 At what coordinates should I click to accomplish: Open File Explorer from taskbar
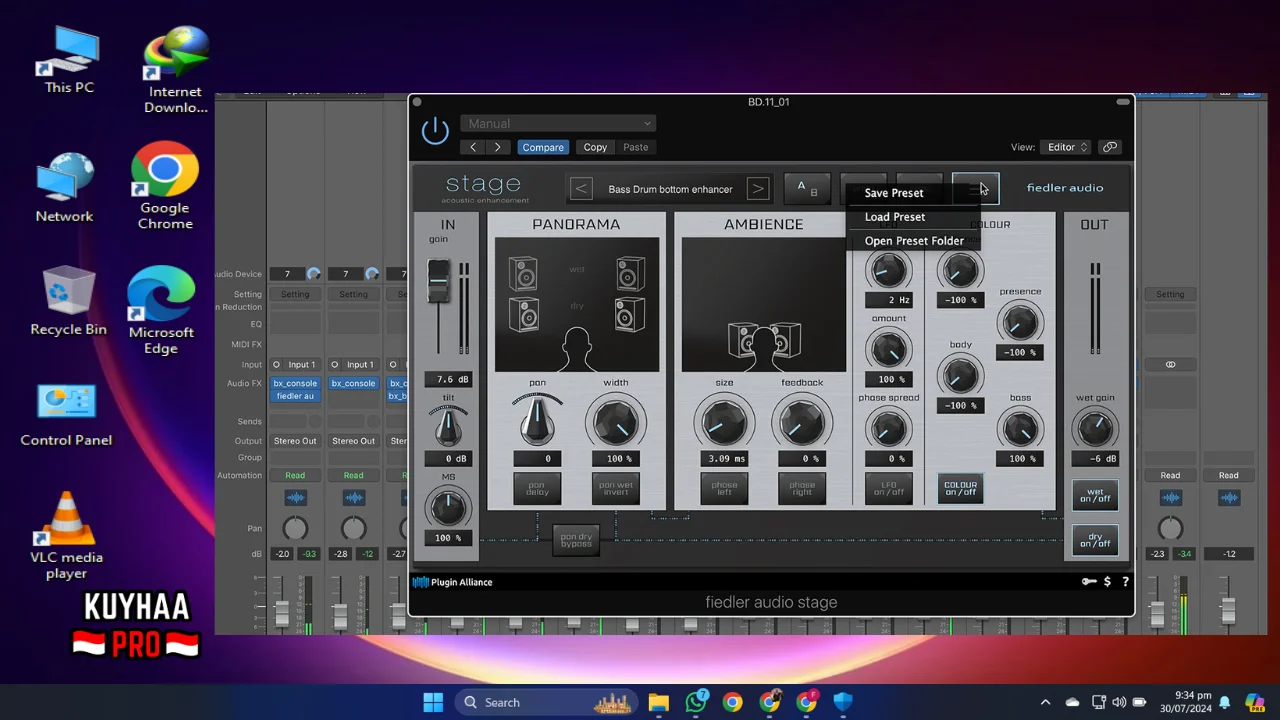coord(658,703)
